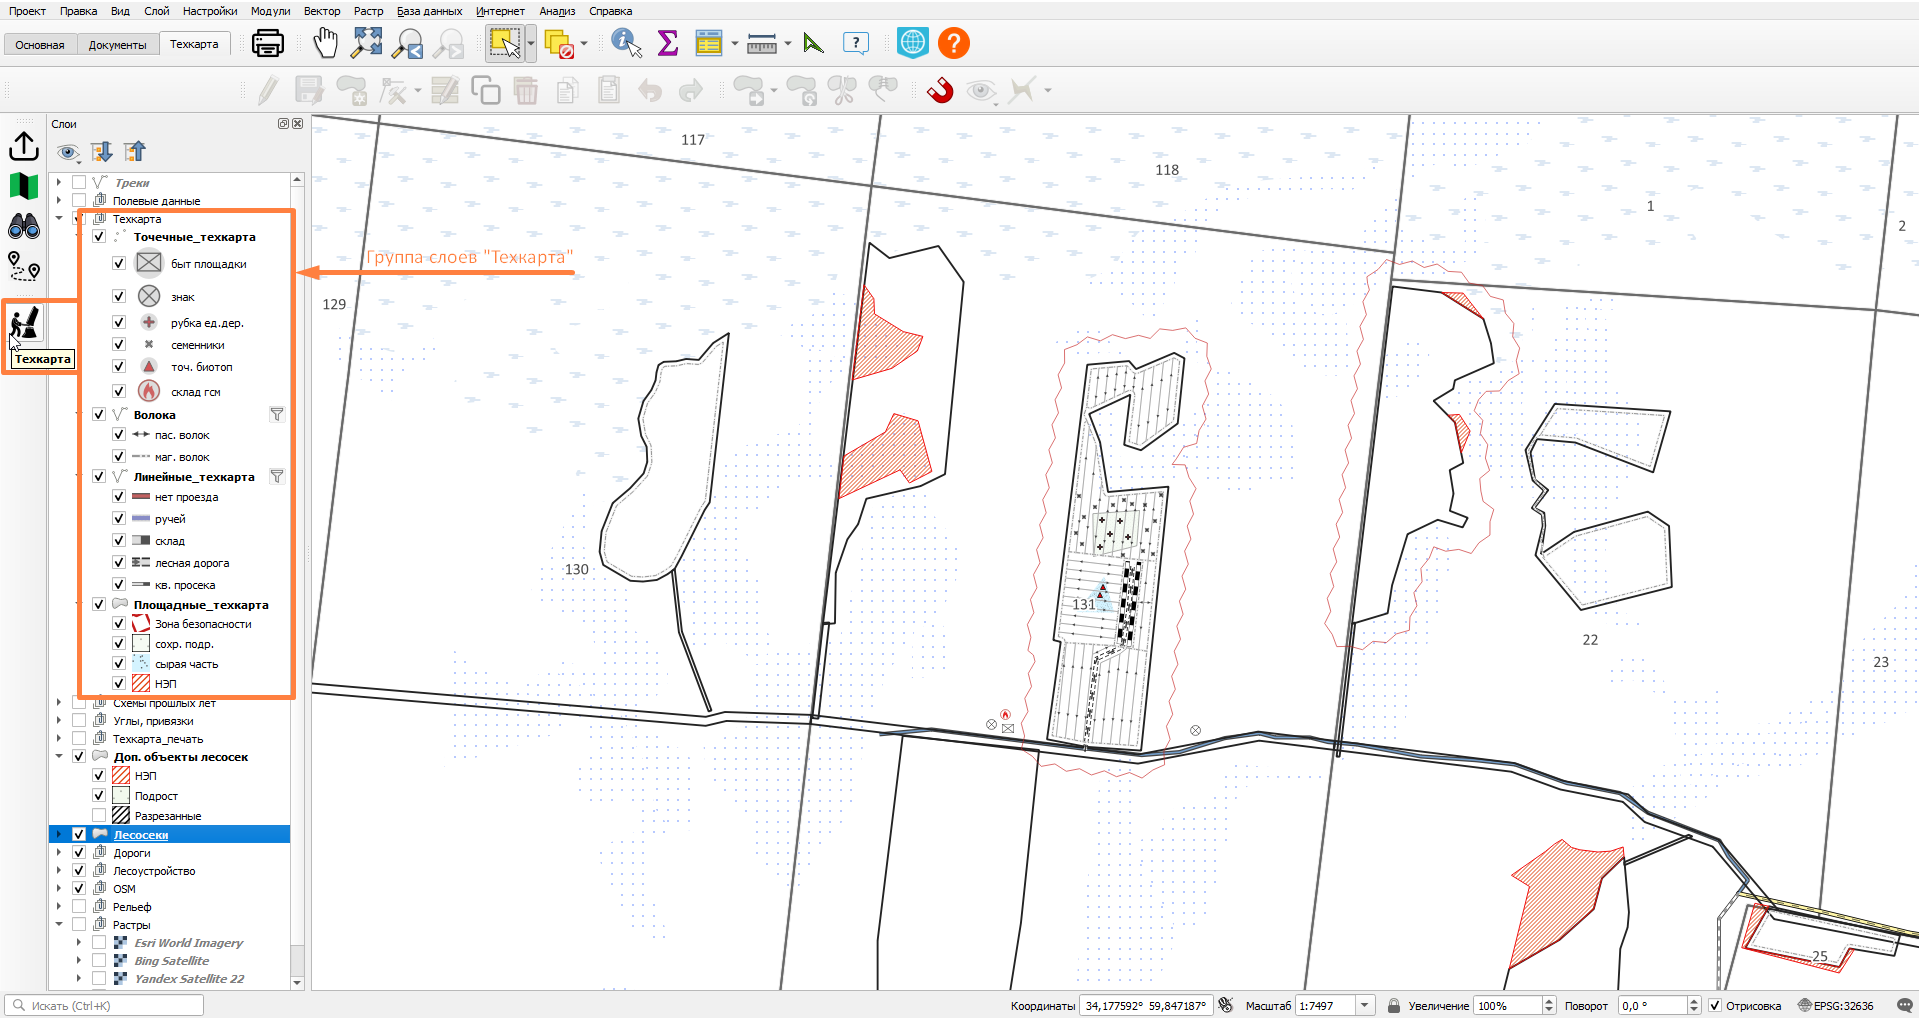Viewport: 1919px width, 1018px height.
Task: Switch to the Документы tab
Action: [x=117, y=45]
